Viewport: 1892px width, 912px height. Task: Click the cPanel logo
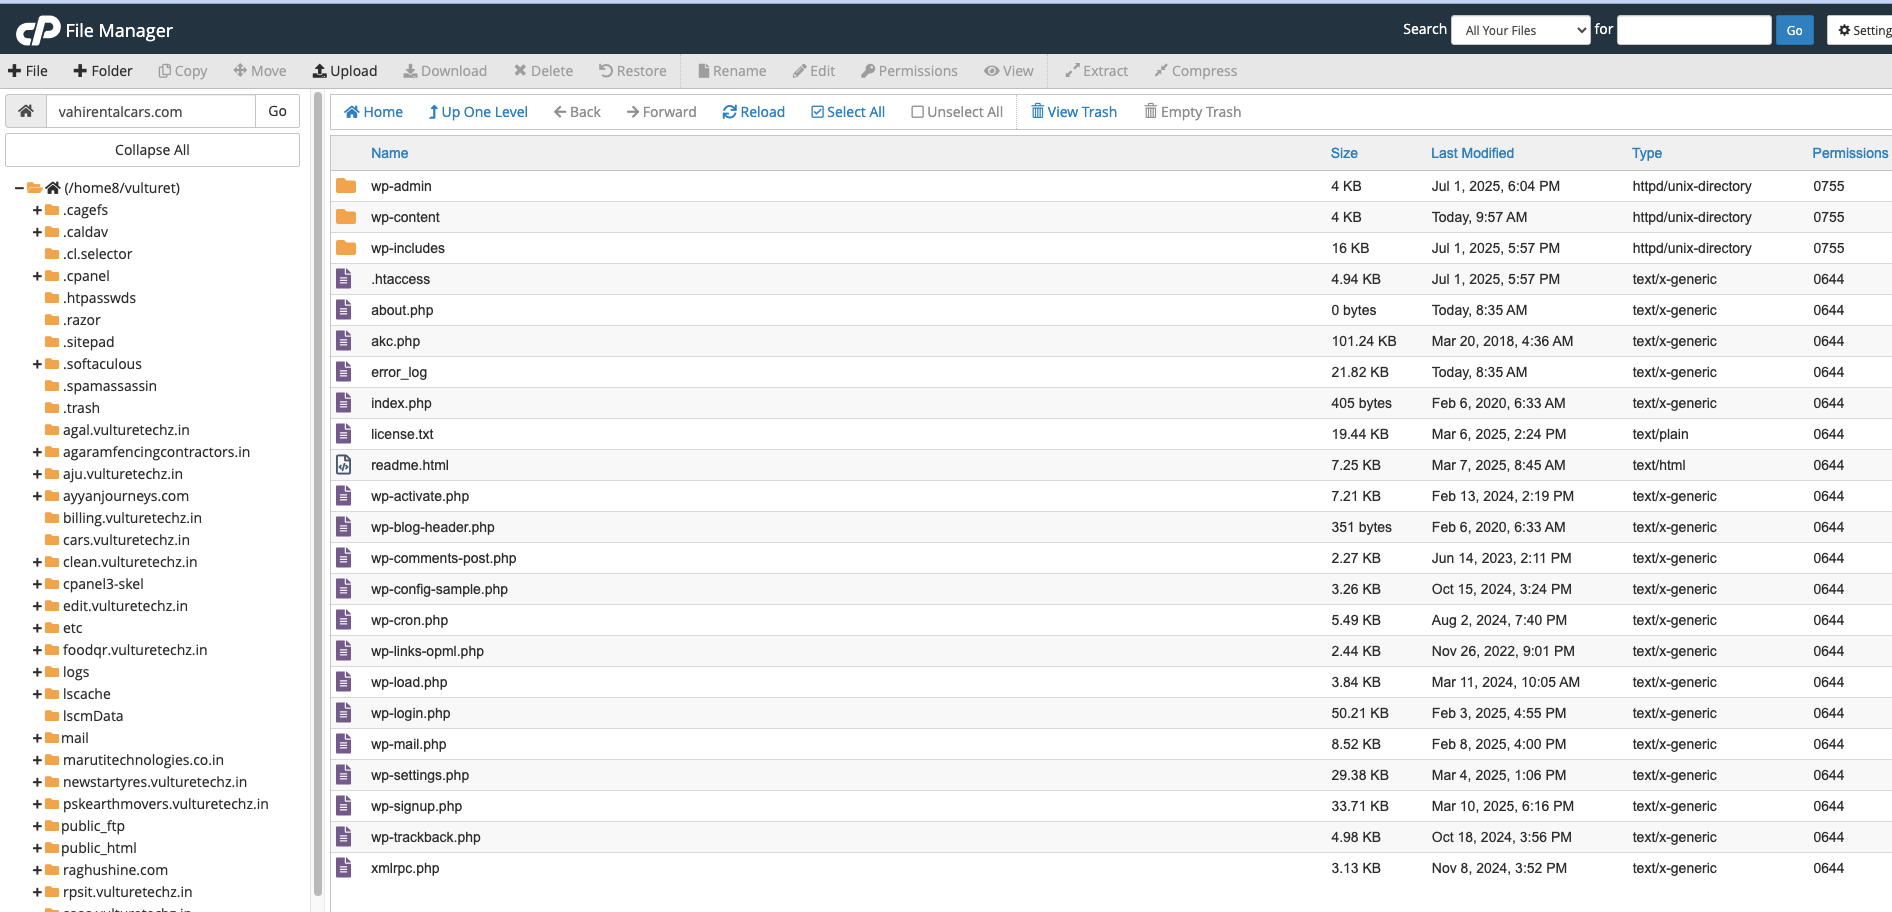pos(38,31)
